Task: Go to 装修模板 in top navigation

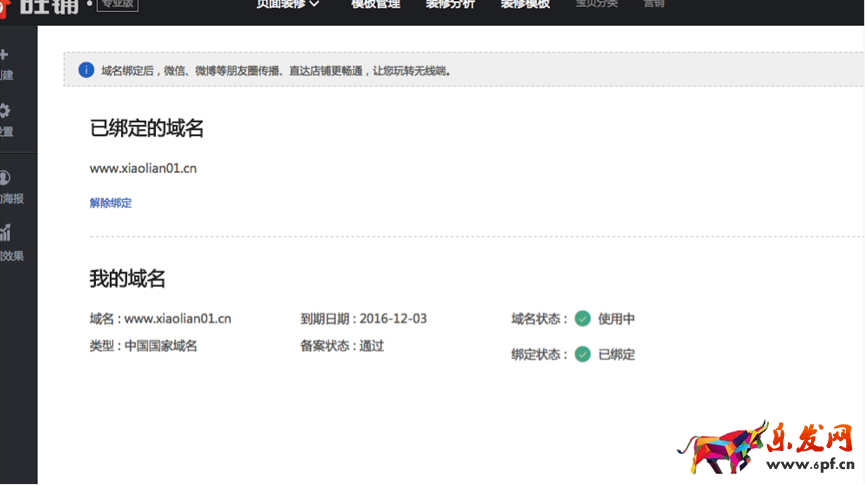Action: click(x=525, y=4)
